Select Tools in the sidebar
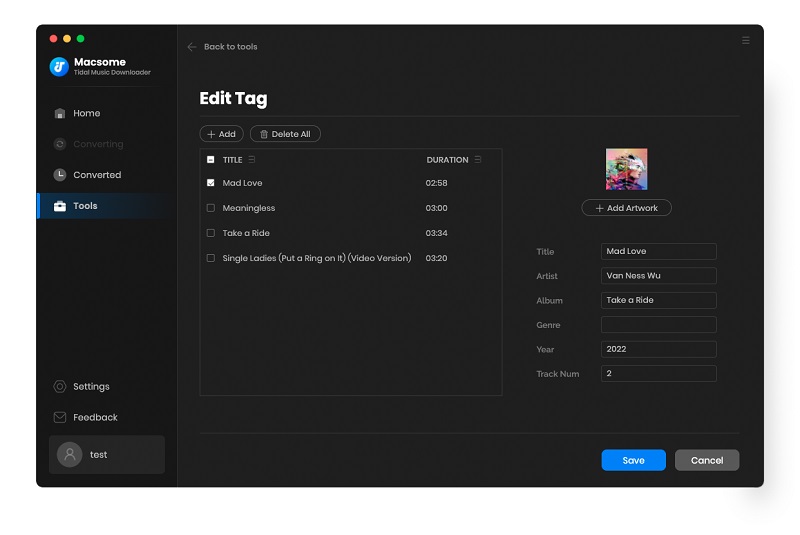 pyautogui.click(x=105, y=206)
